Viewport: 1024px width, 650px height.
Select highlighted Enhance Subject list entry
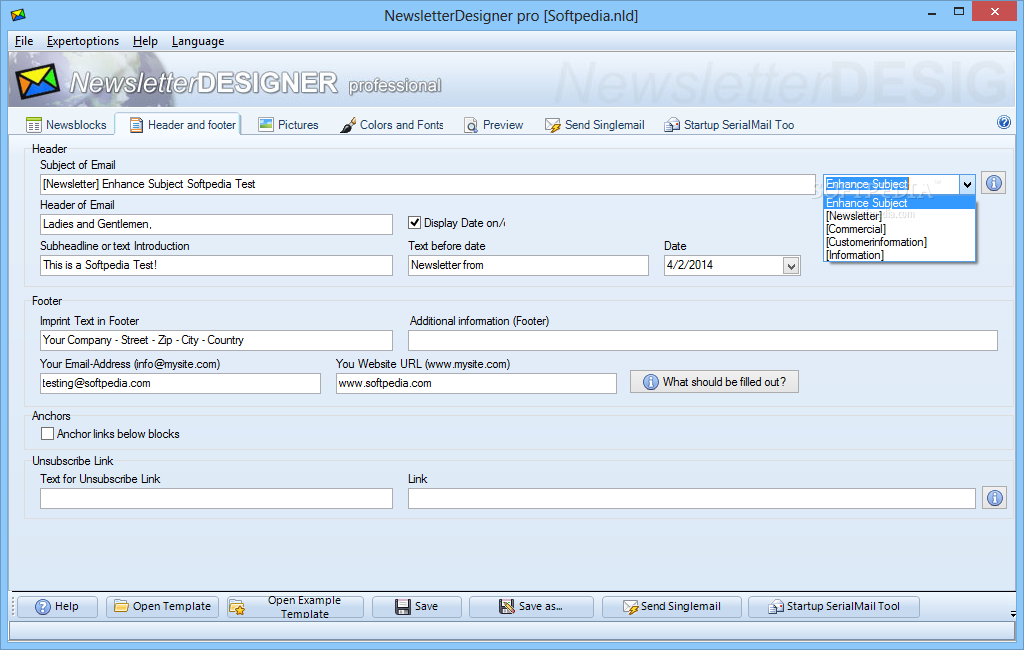[900, 203]
